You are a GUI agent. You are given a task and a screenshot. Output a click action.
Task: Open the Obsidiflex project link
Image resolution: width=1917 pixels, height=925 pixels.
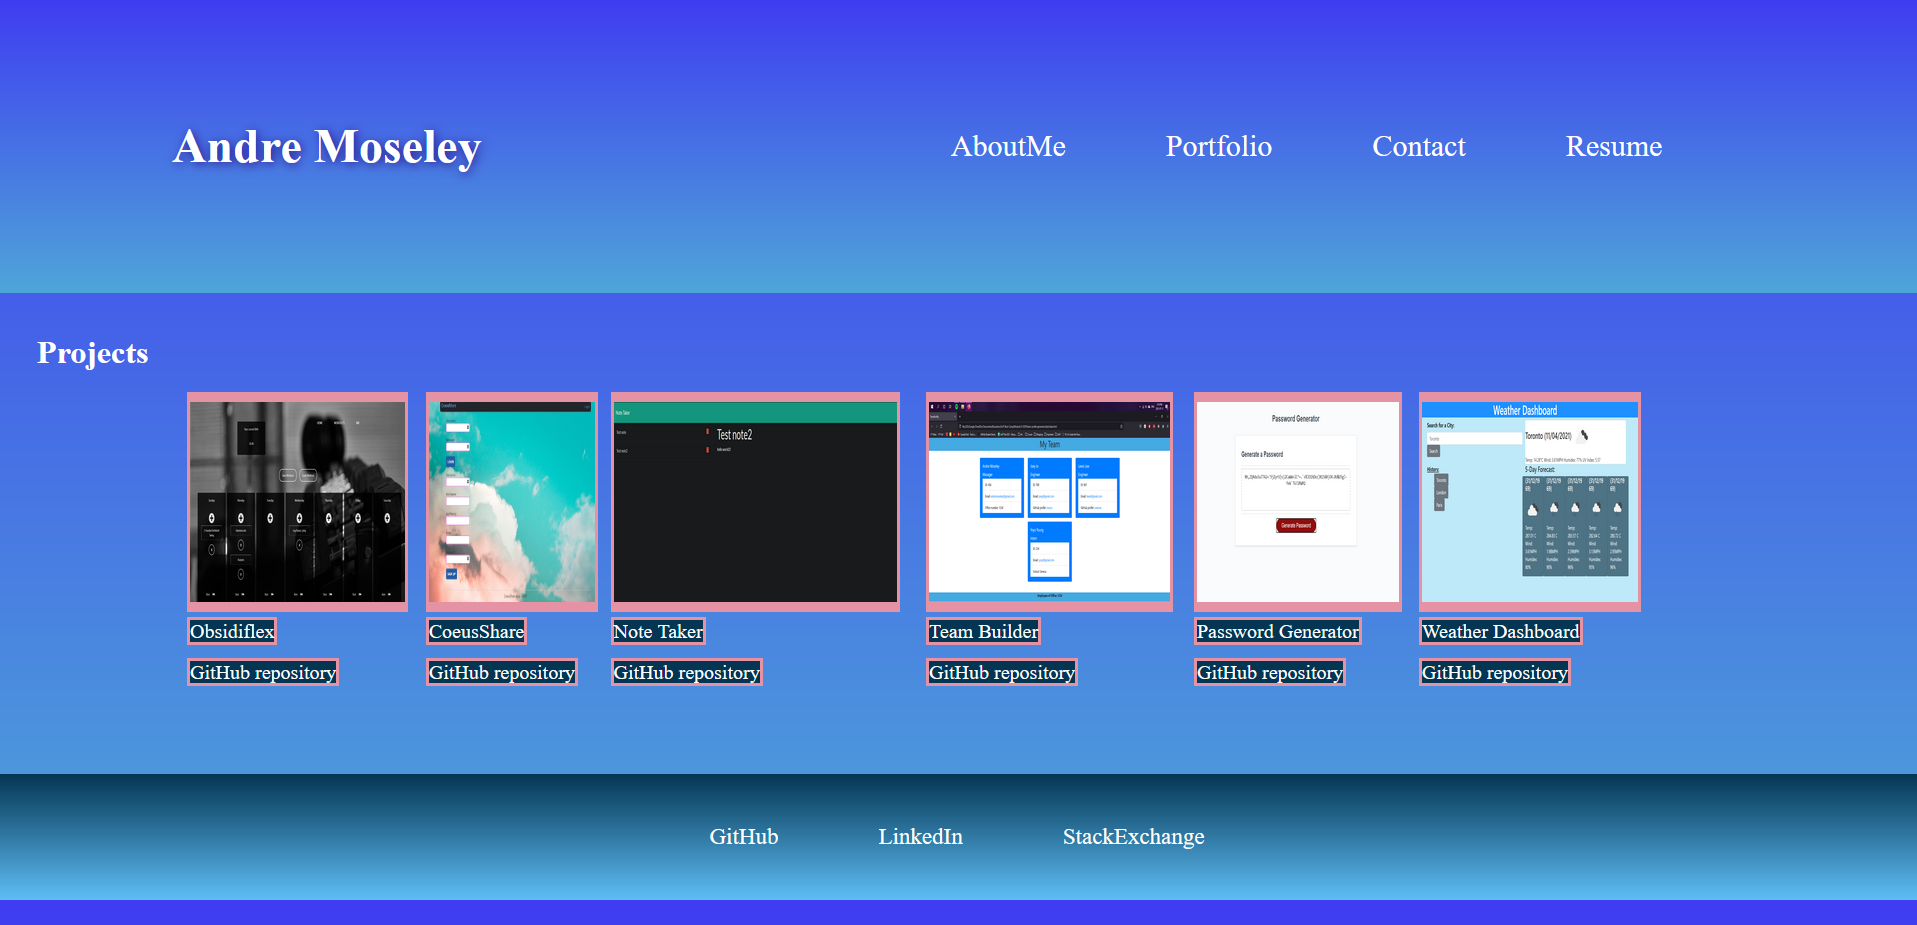click(x=231, y=631)
